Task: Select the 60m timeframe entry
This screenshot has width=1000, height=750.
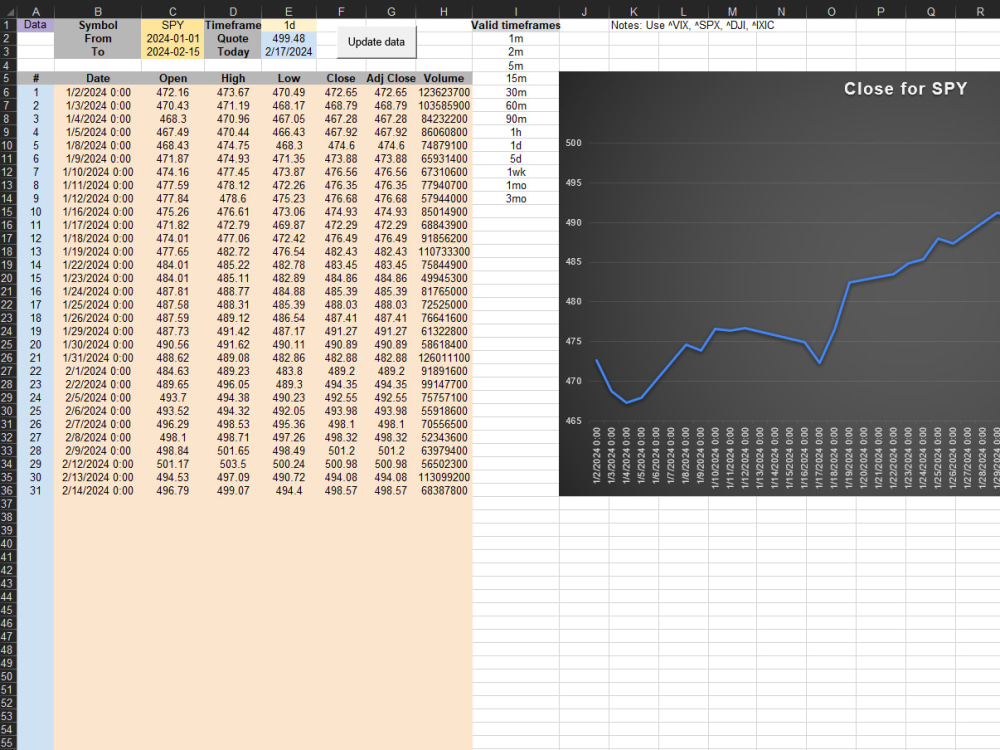Action: click(515, 105)
